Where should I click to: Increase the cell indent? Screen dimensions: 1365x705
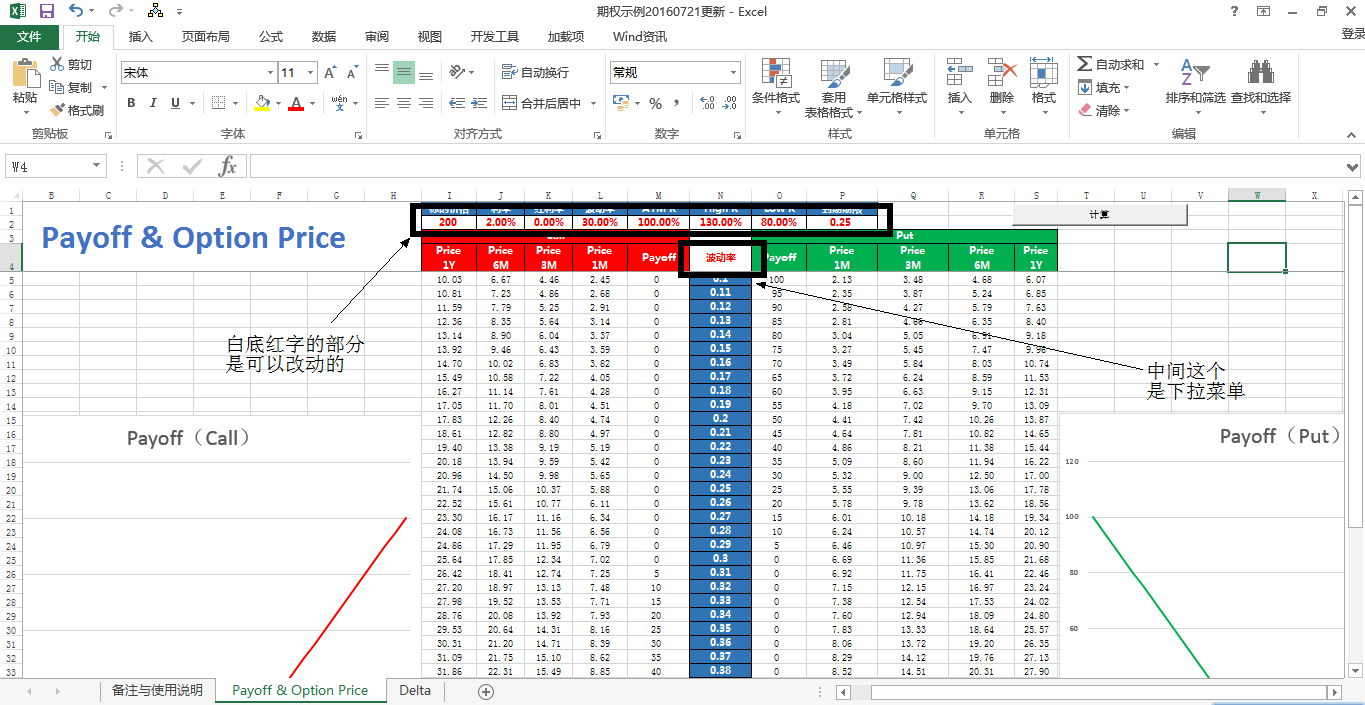tap(479, 103)
